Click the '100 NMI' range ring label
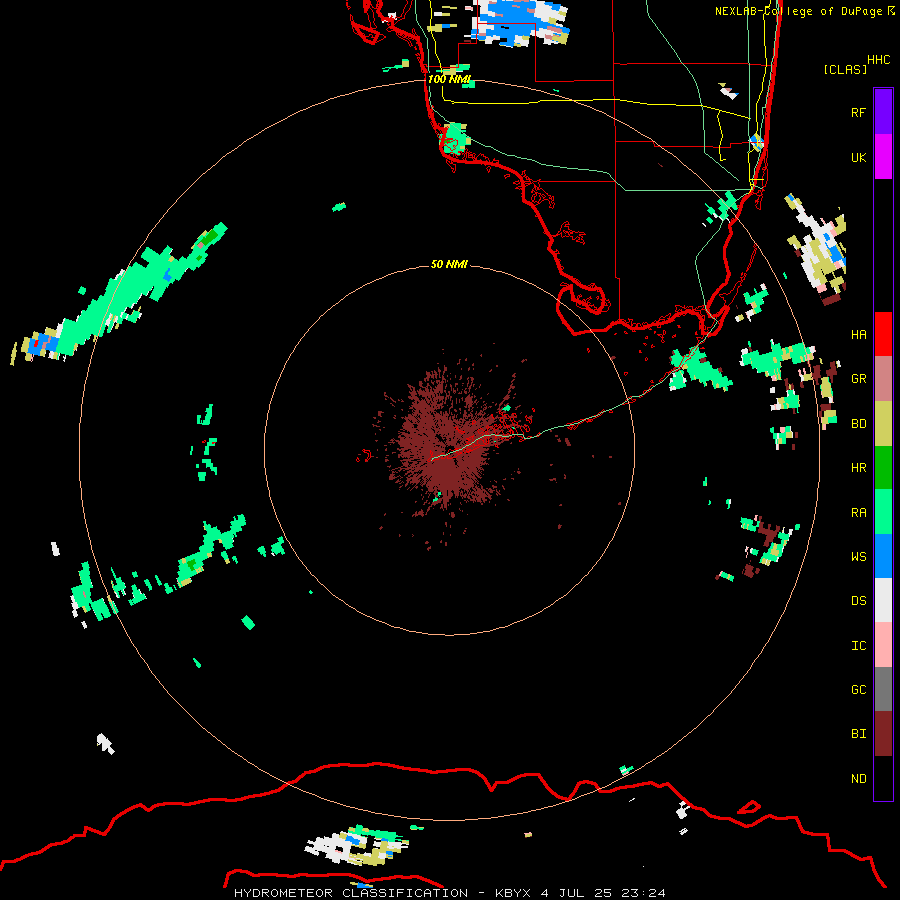This screenshot has height=900, width=900. click(x=449, y=79)
